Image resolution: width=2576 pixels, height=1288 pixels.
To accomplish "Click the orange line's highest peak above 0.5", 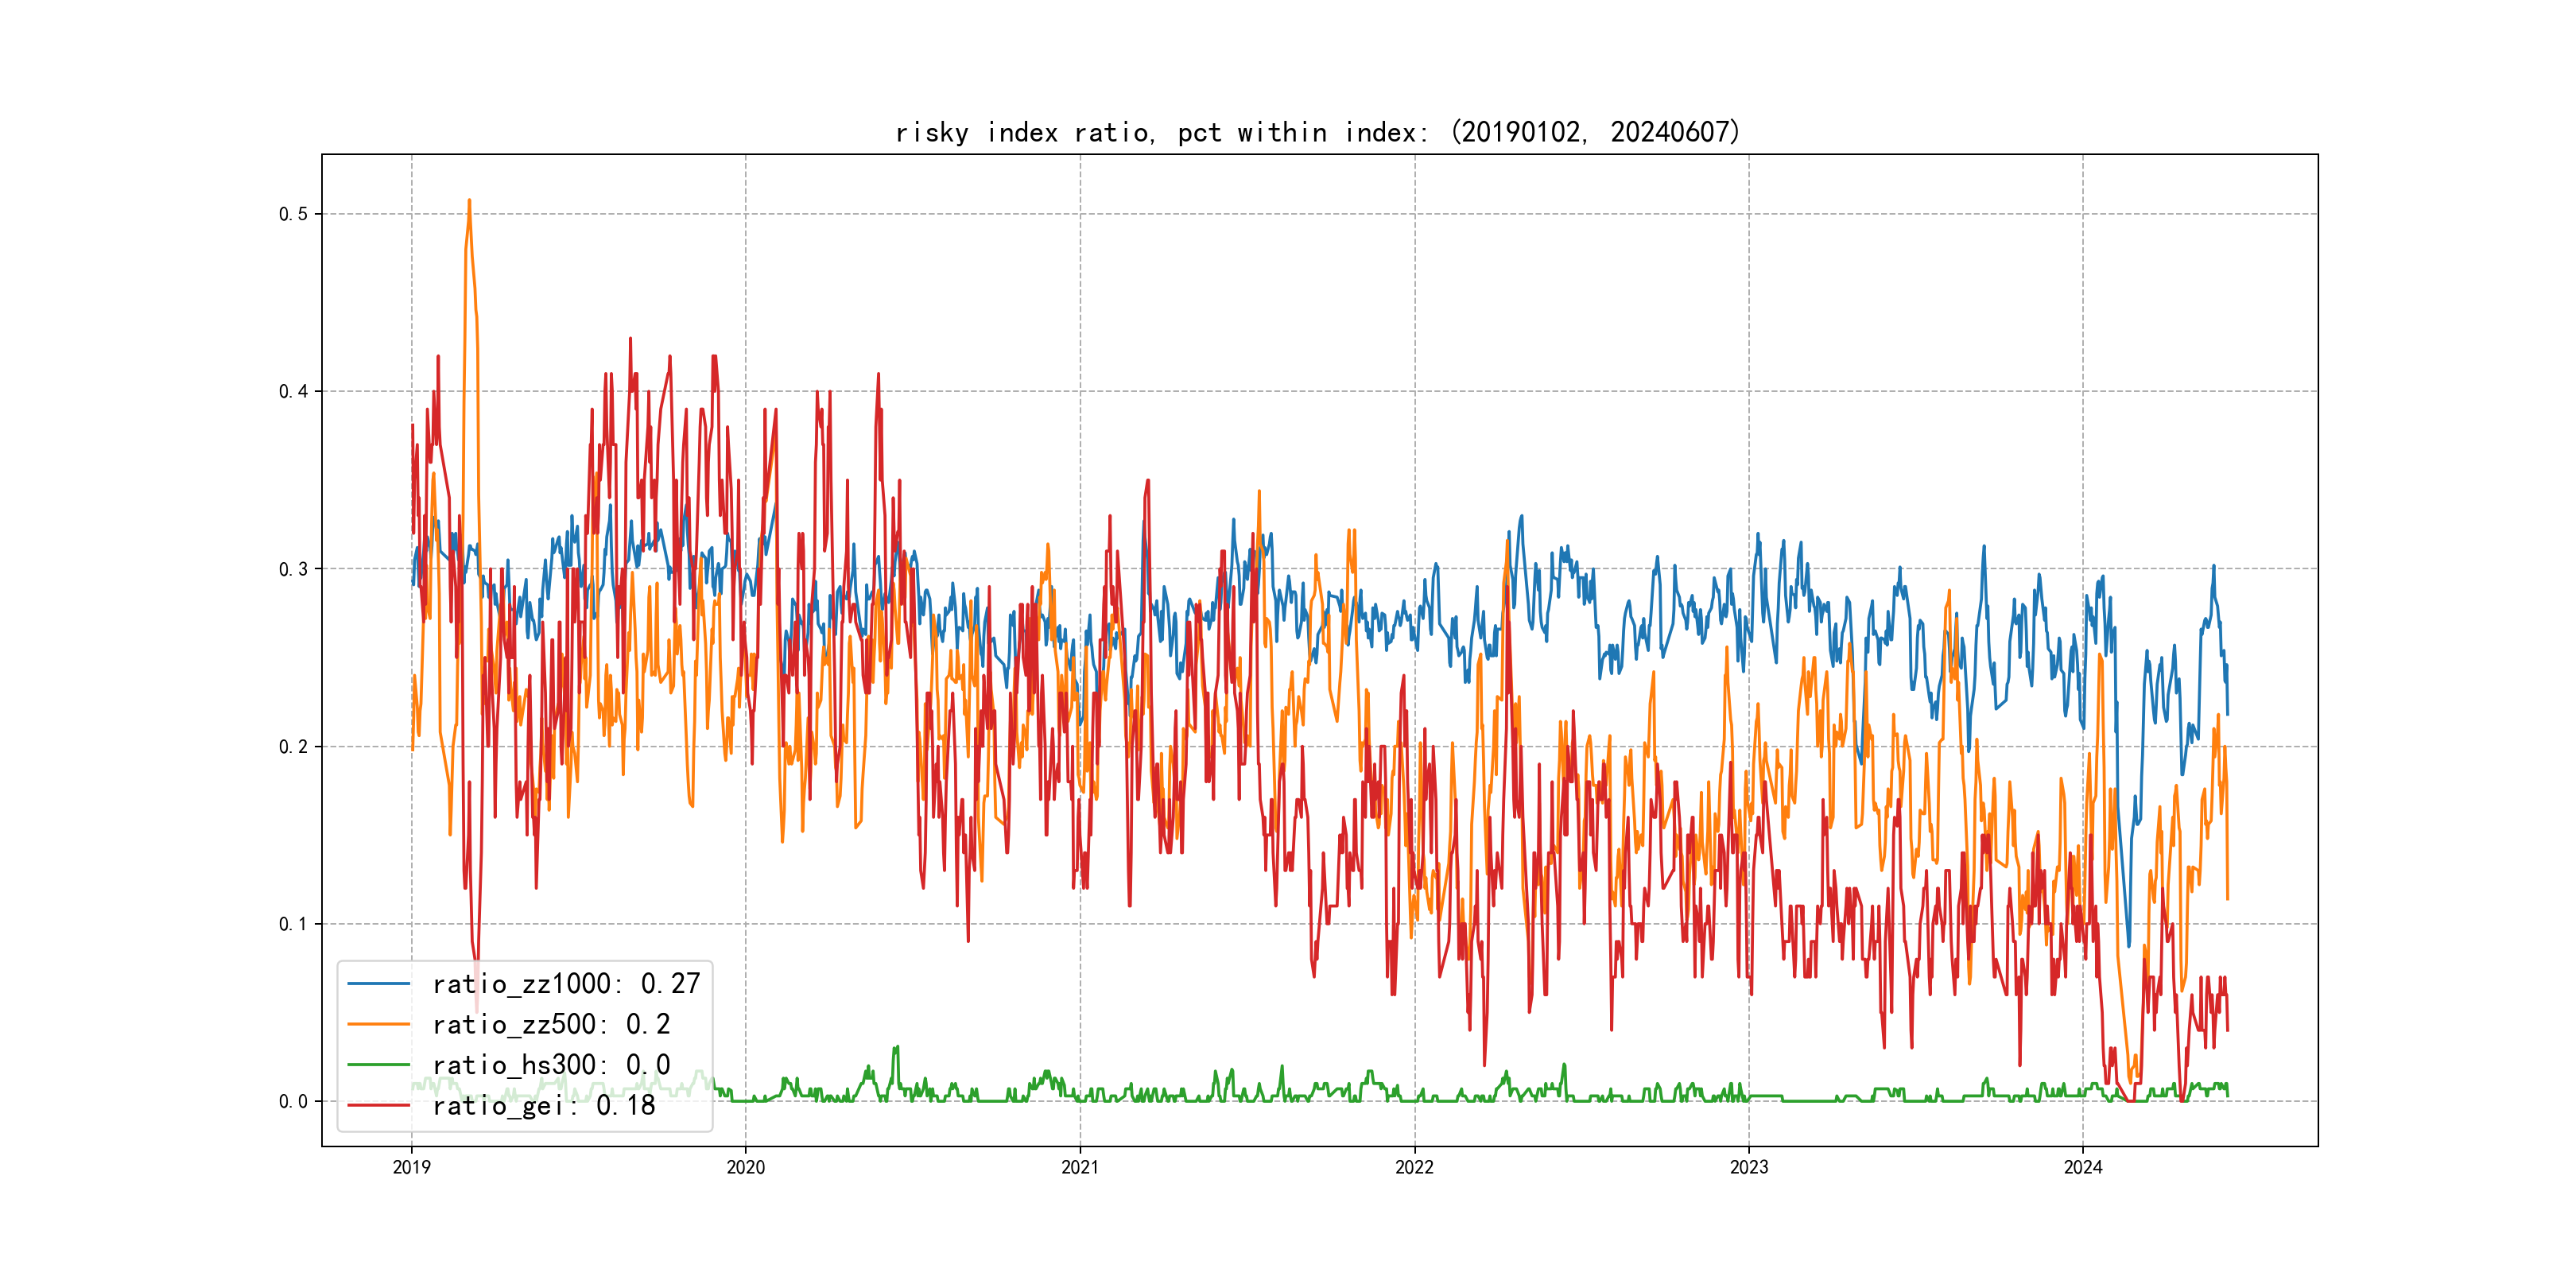I will click(x=469, y=201).
